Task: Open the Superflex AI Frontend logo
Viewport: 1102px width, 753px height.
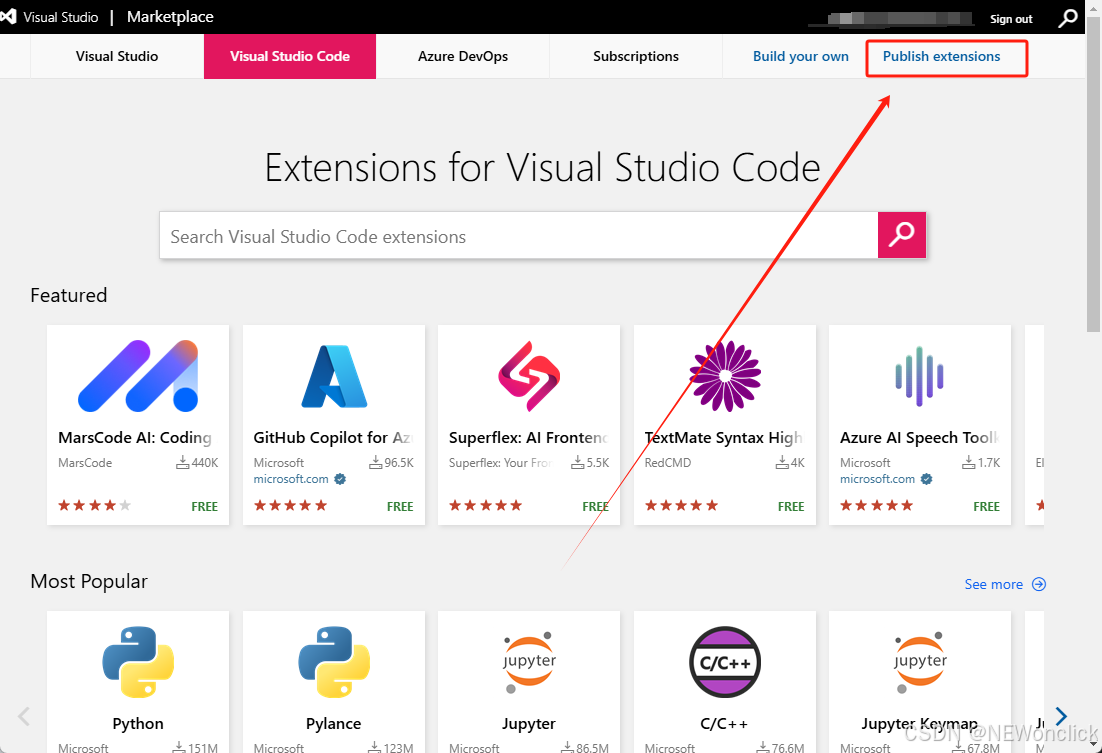Action: click(x=529, y=376)
